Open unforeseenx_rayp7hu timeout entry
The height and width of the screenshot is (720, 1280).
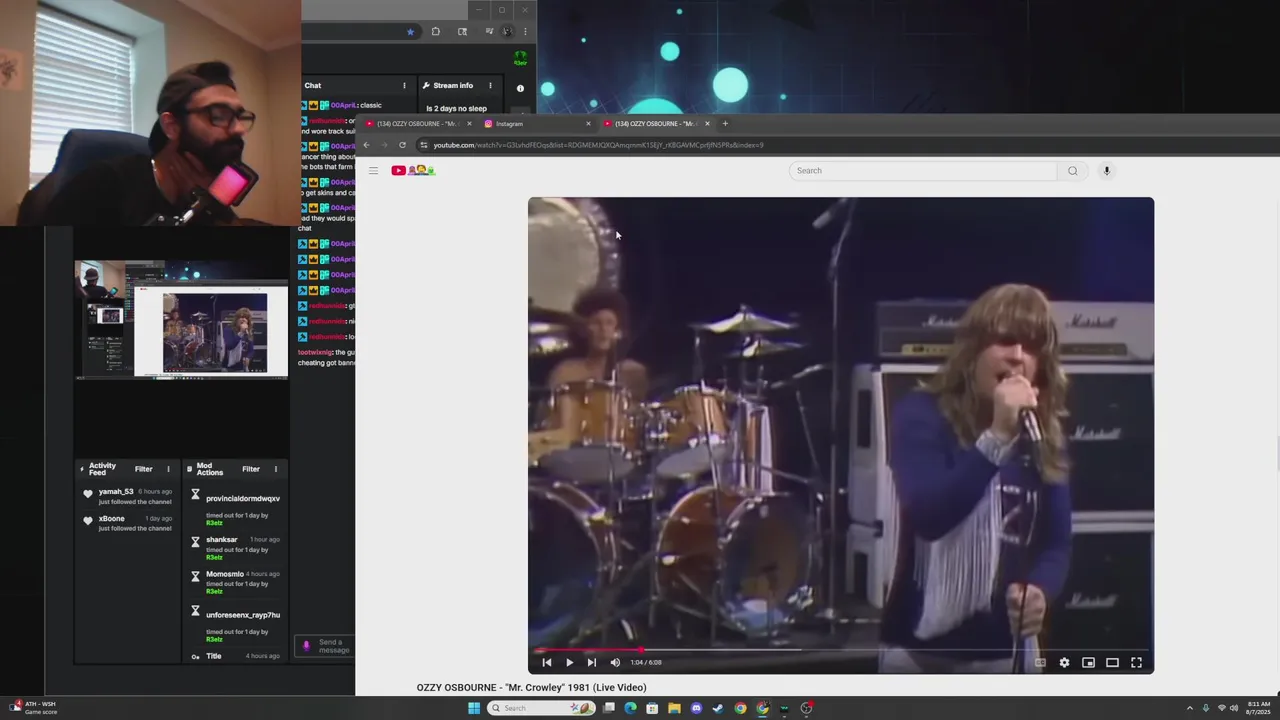tap(235, 626)
